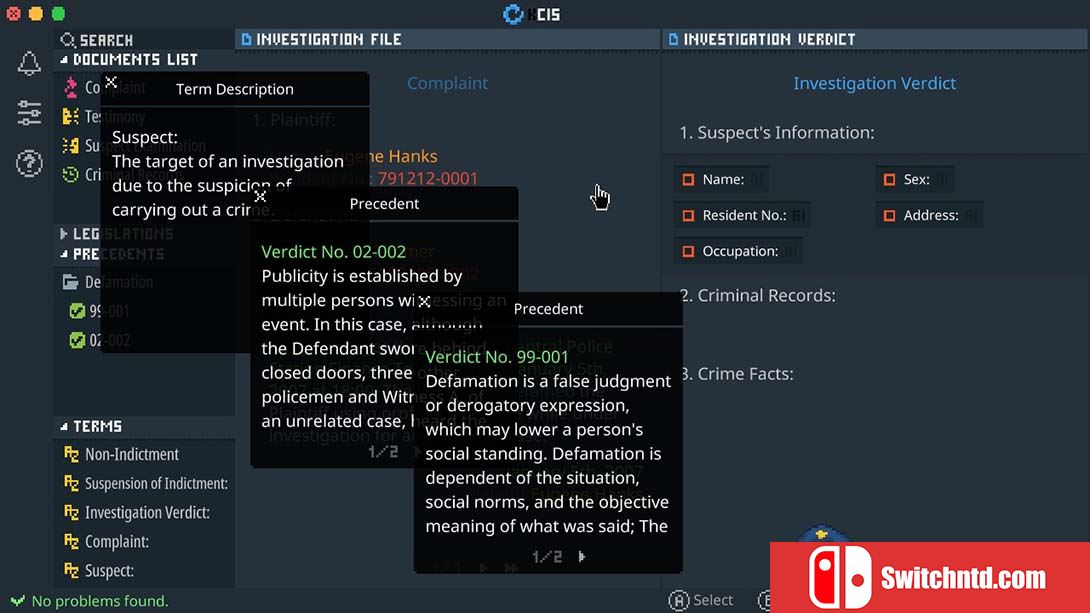Image resolution: width=1090 pixels, height=613 pixels.
Task: Select the Defamation folder icon under Precedents
Action: point(70,282)
